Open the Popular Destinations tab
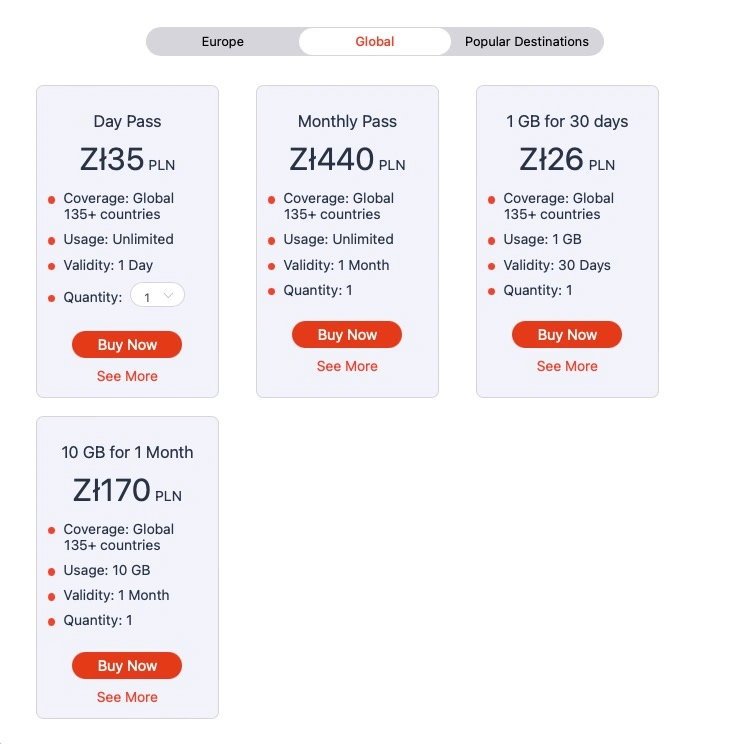748x744 pixels. click(x=527, y=41)
